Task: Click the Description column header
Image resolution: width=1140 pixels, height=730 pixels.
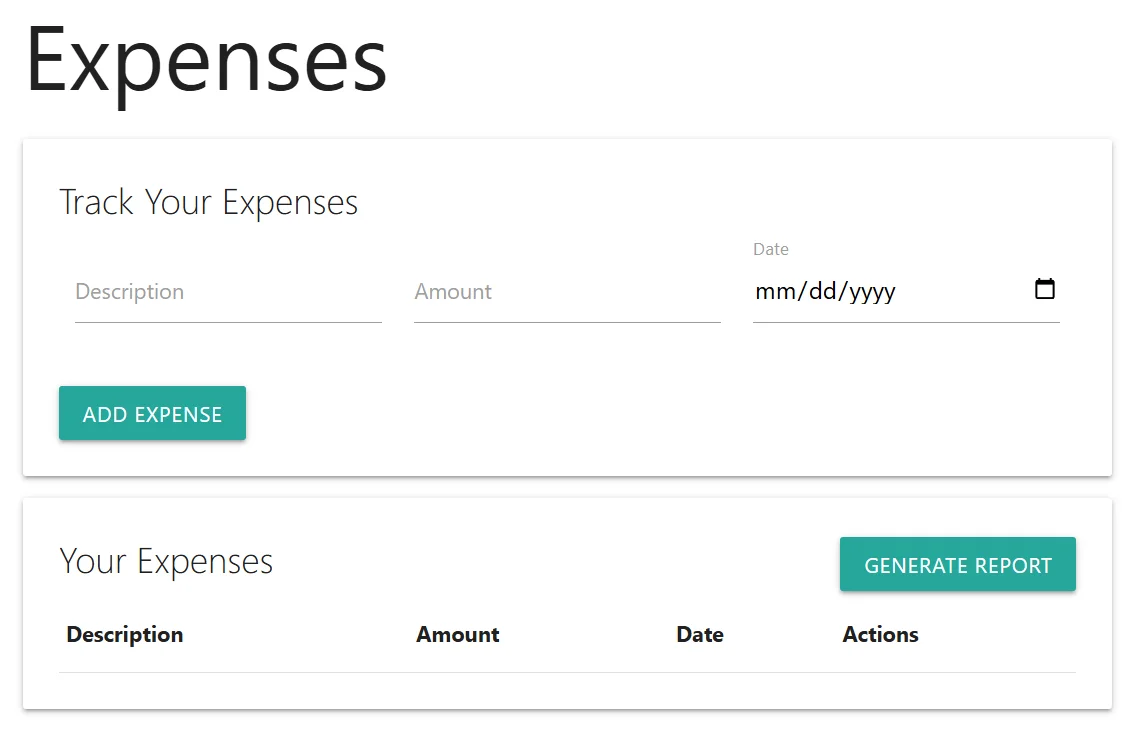Action: 125,634
